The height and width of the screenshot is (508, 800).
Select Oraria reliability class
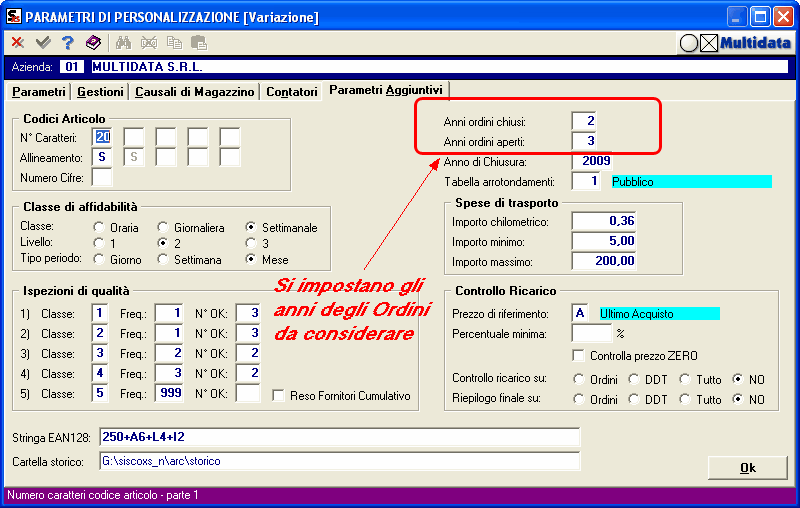tap(99, 227)
